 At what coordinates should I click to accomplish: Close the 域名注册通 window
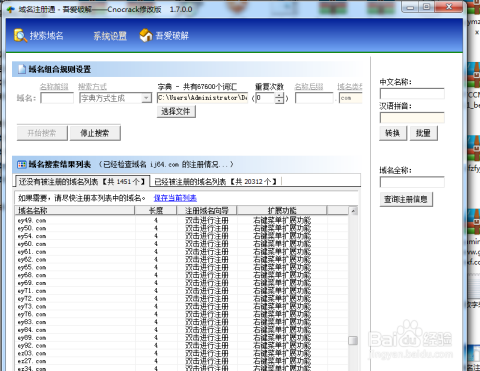point(449,7)
